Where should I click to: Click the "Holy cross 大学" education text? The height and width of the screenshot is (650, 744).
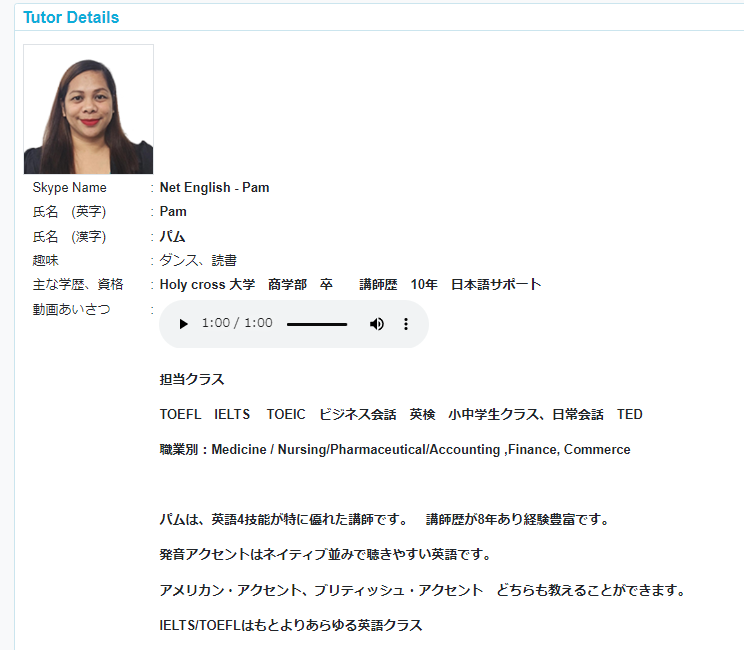(207, 285)
